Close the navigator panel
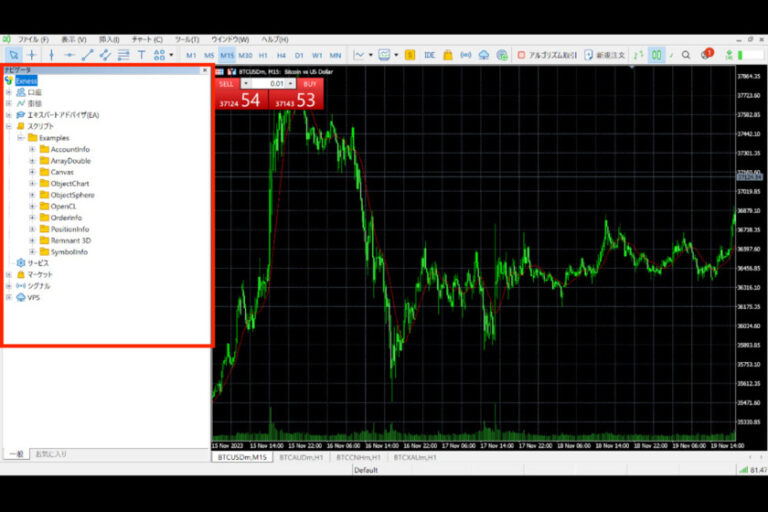 pos(205,70)
